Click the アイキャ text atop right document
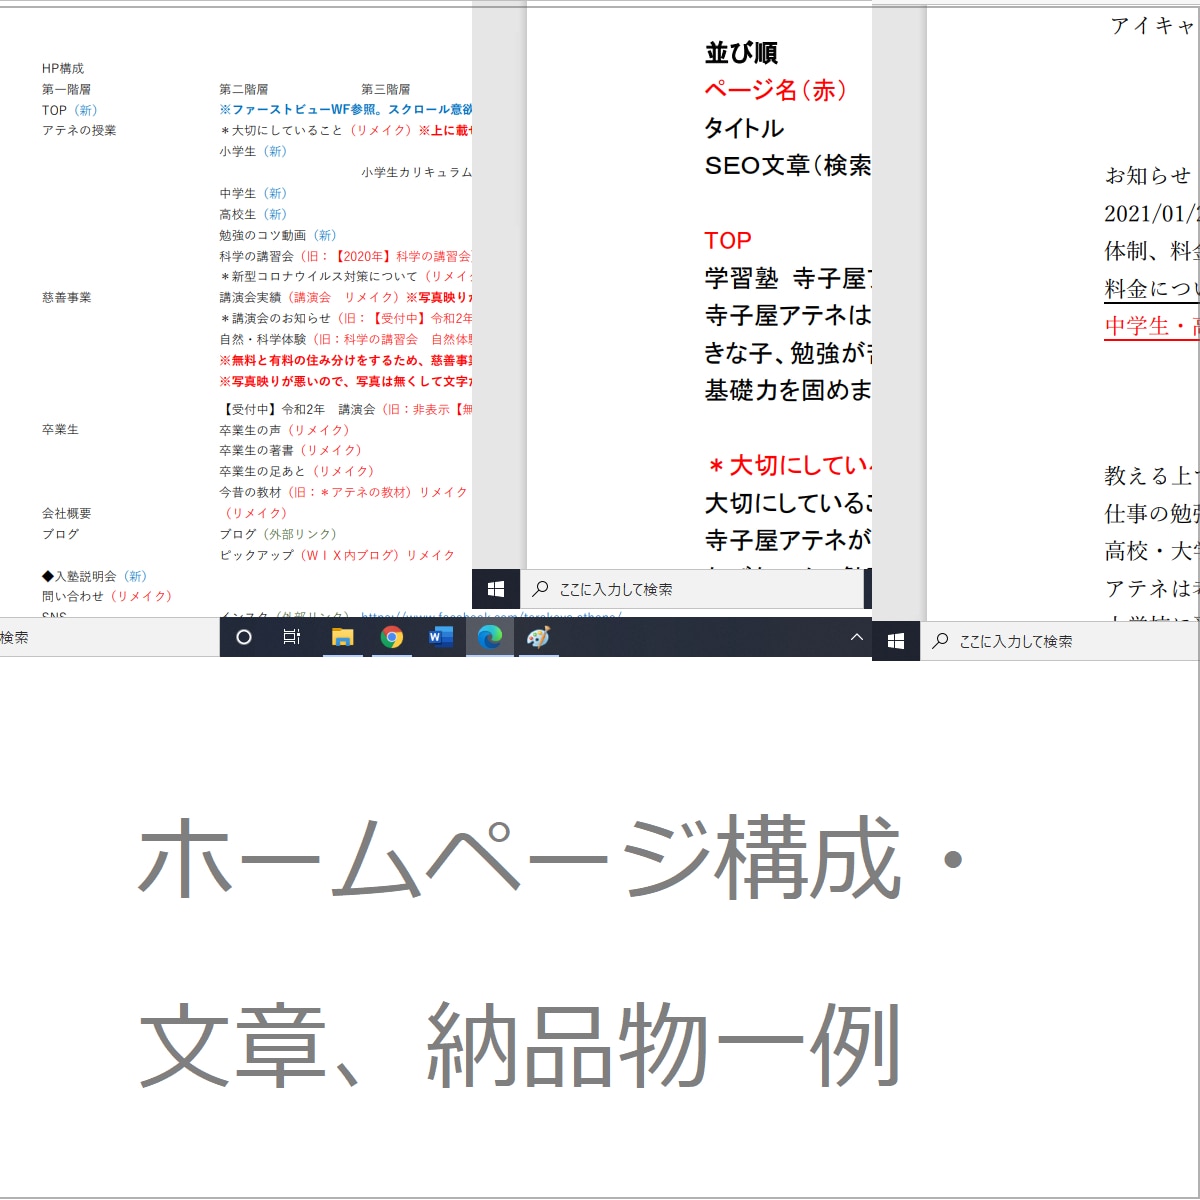The image size is (1200, 1200). (1153, 25)
